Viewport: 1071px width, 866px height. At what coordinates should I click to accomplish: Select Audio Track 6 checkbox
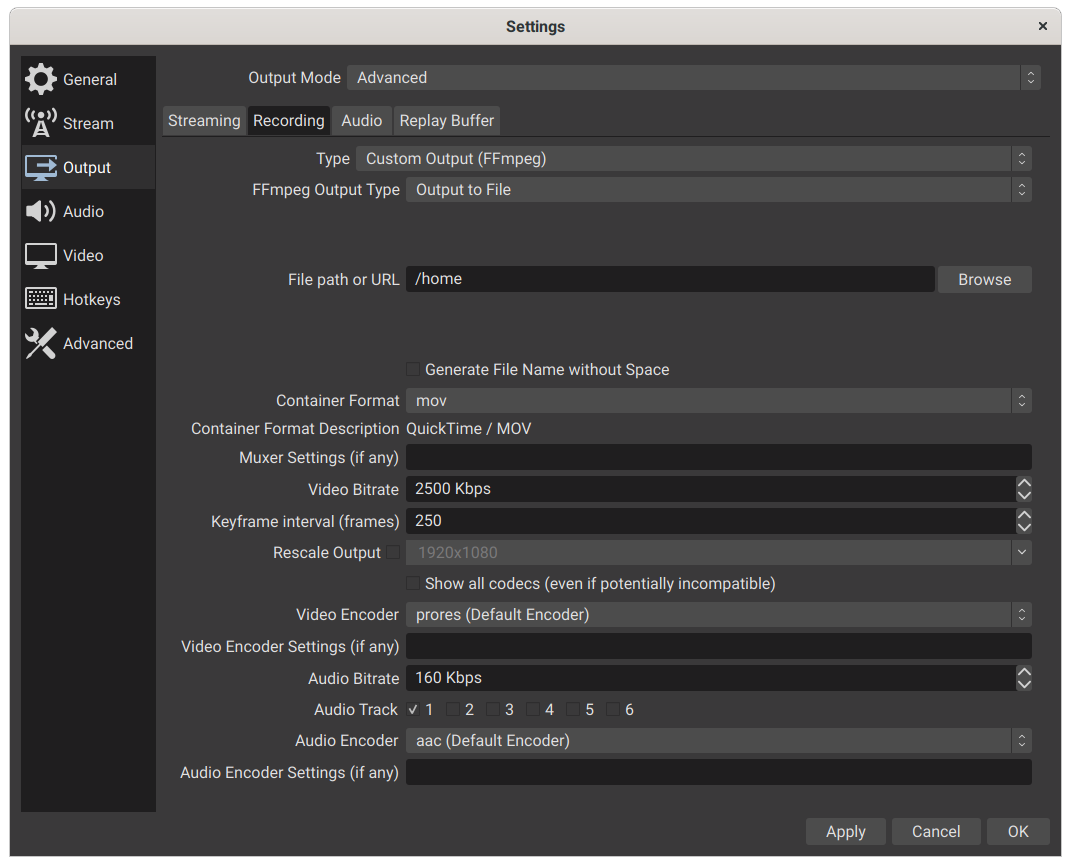click(x=613, y=710)
